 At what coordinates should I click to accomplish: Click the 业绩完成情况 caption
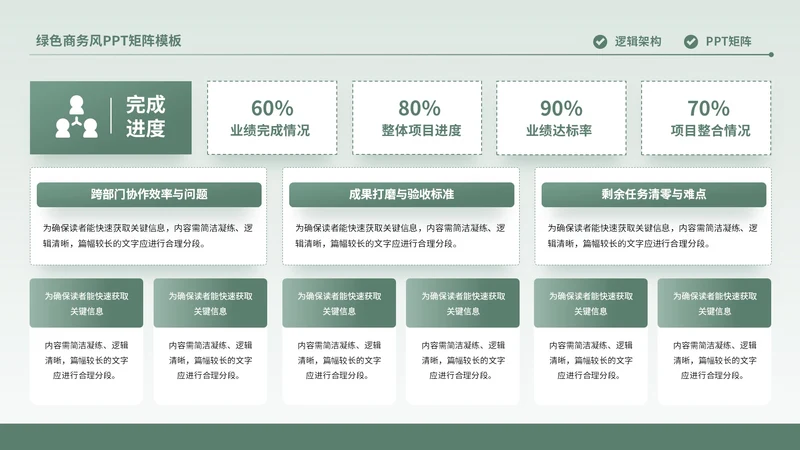click(270, 131)
